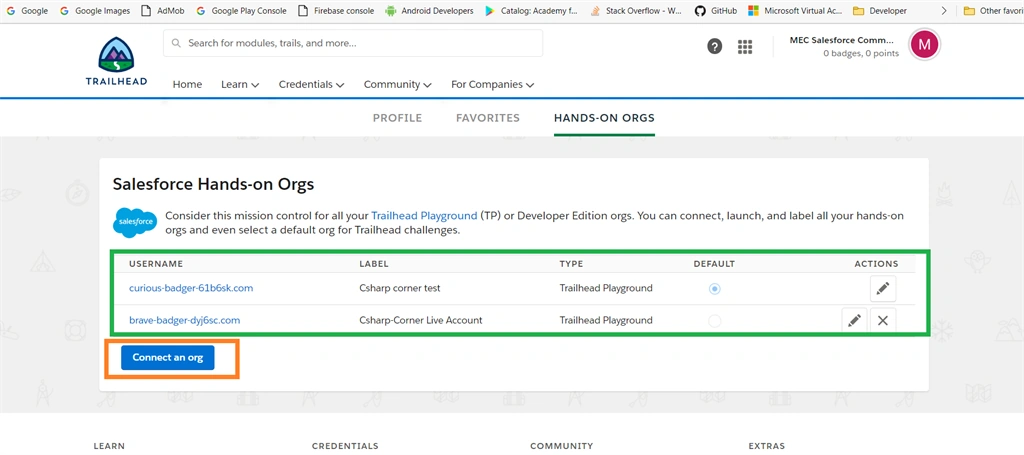Viewport: 1024px width, 455px height.
Task: Open Developer bookmarks folder
Action: [880, 10]
